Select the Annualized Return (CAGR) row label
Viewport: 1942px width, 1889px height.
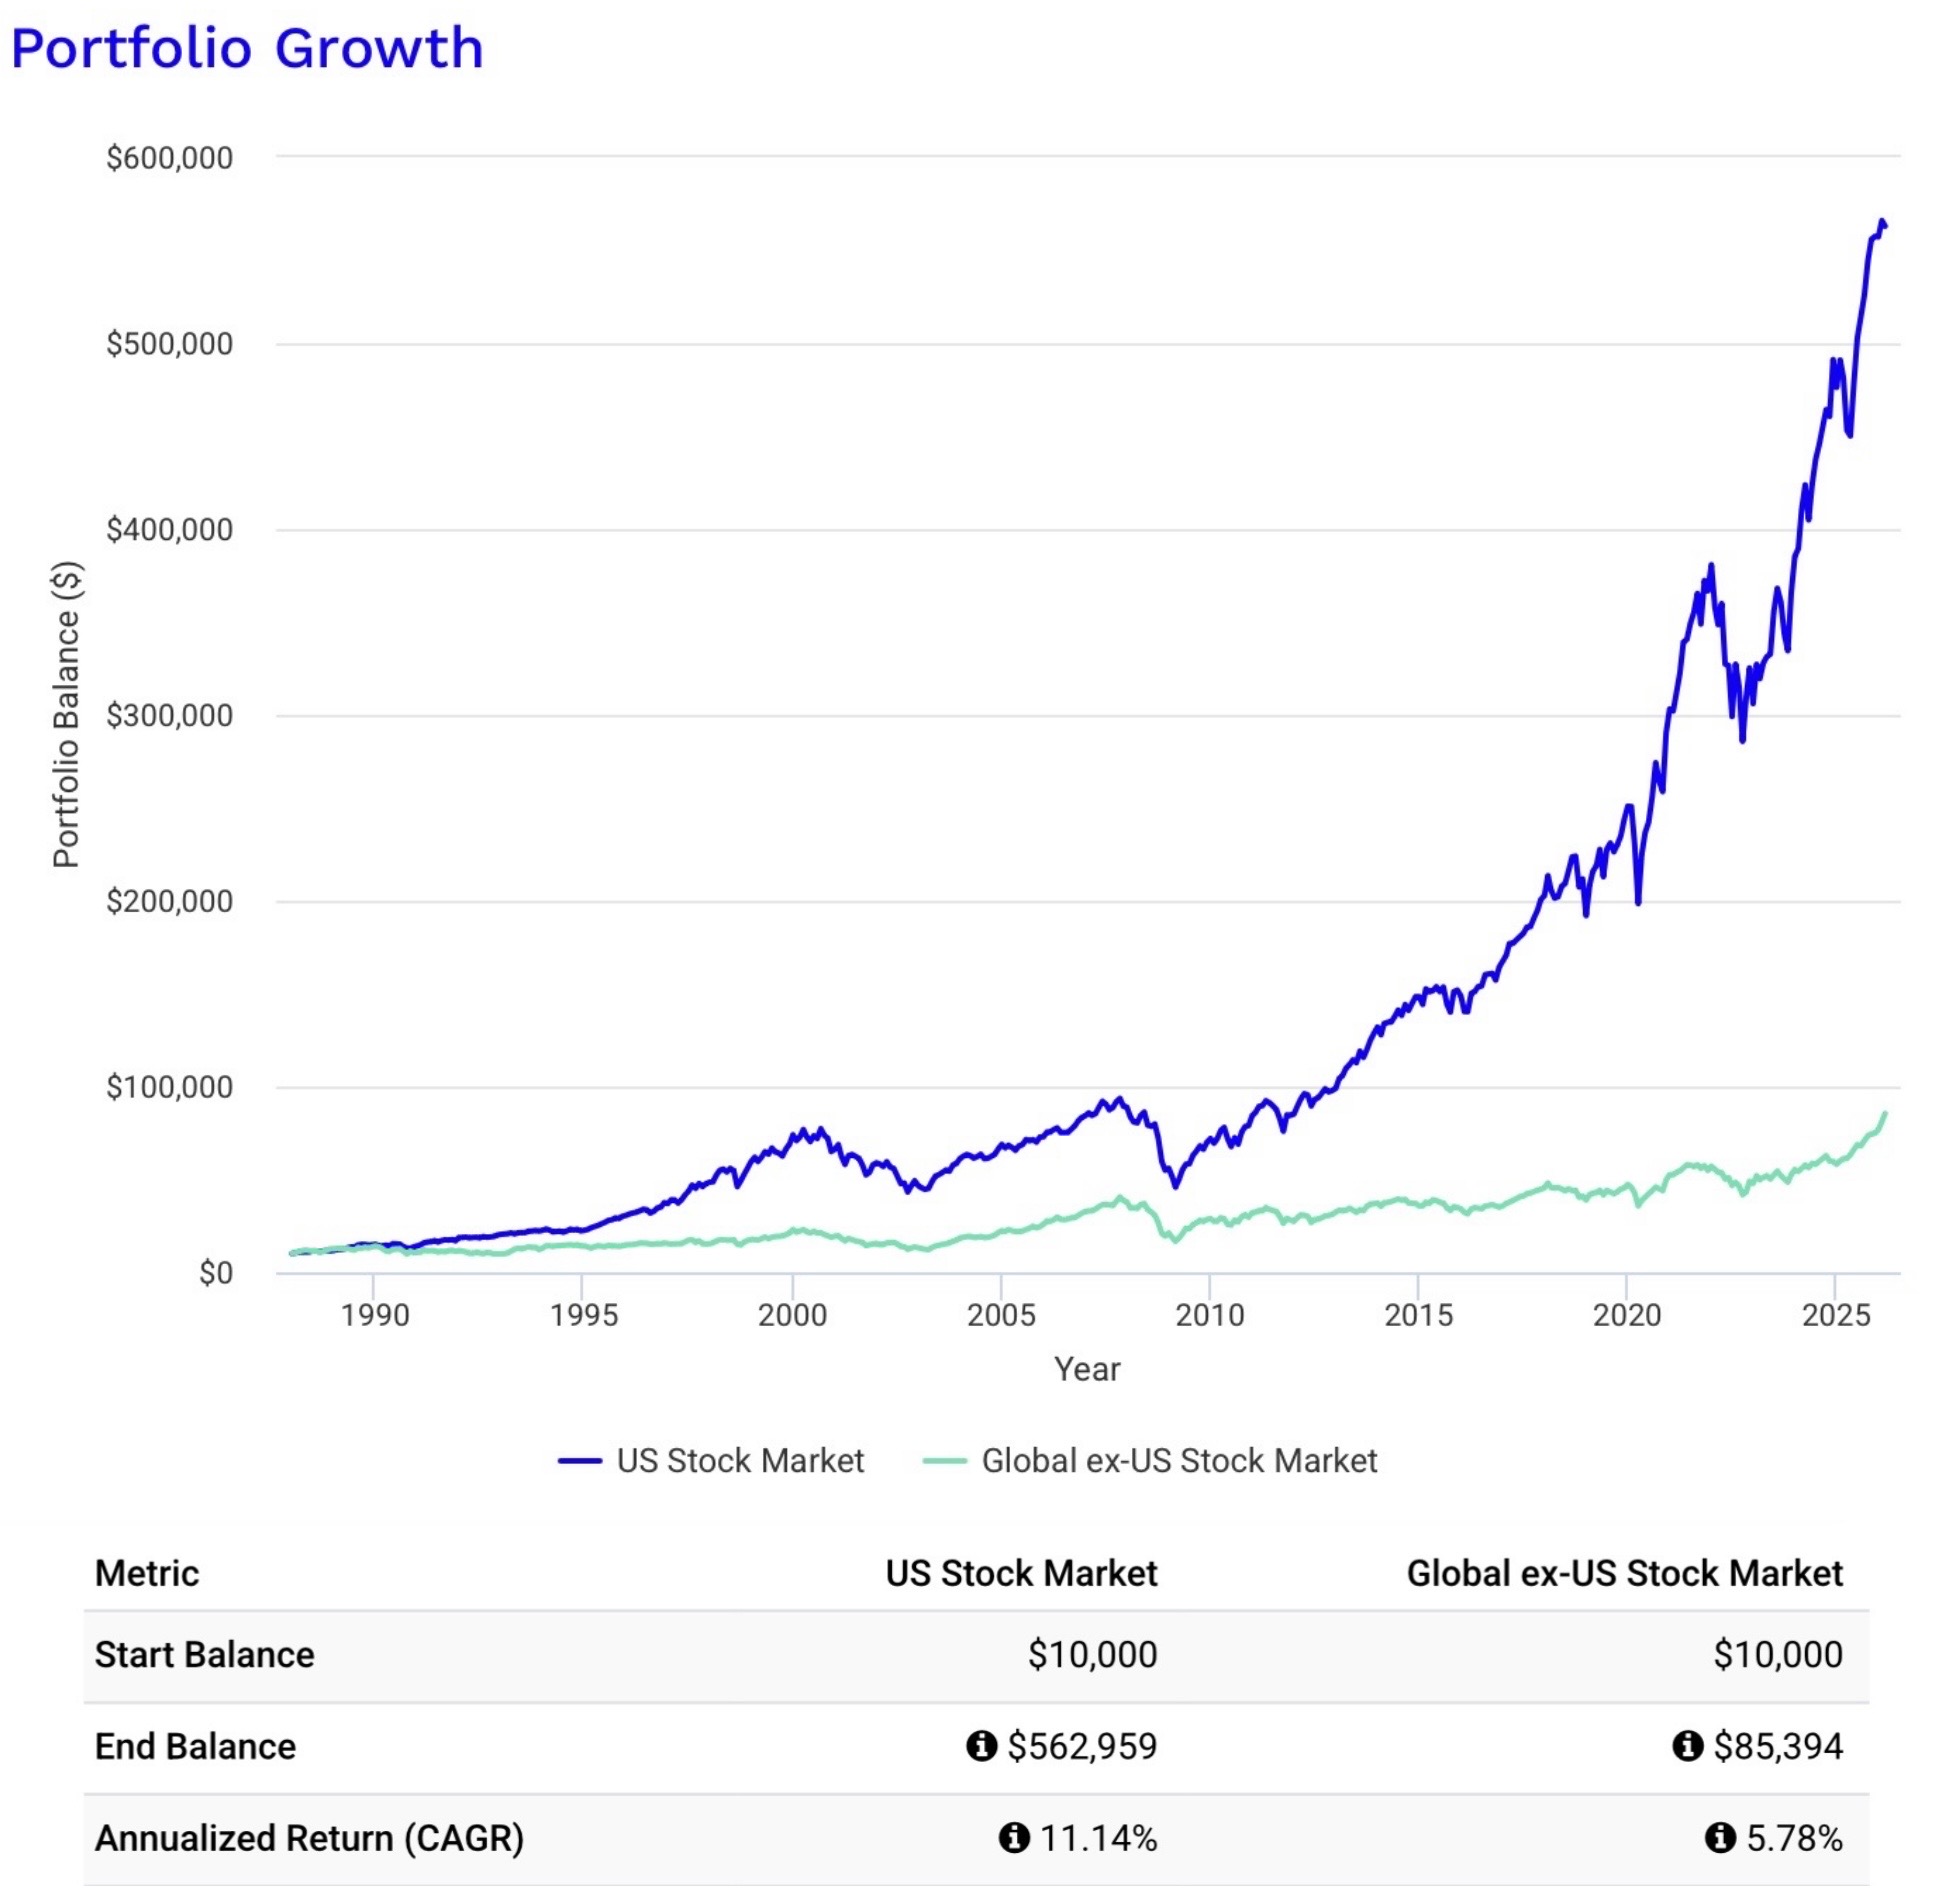[x=309, y=1838]
